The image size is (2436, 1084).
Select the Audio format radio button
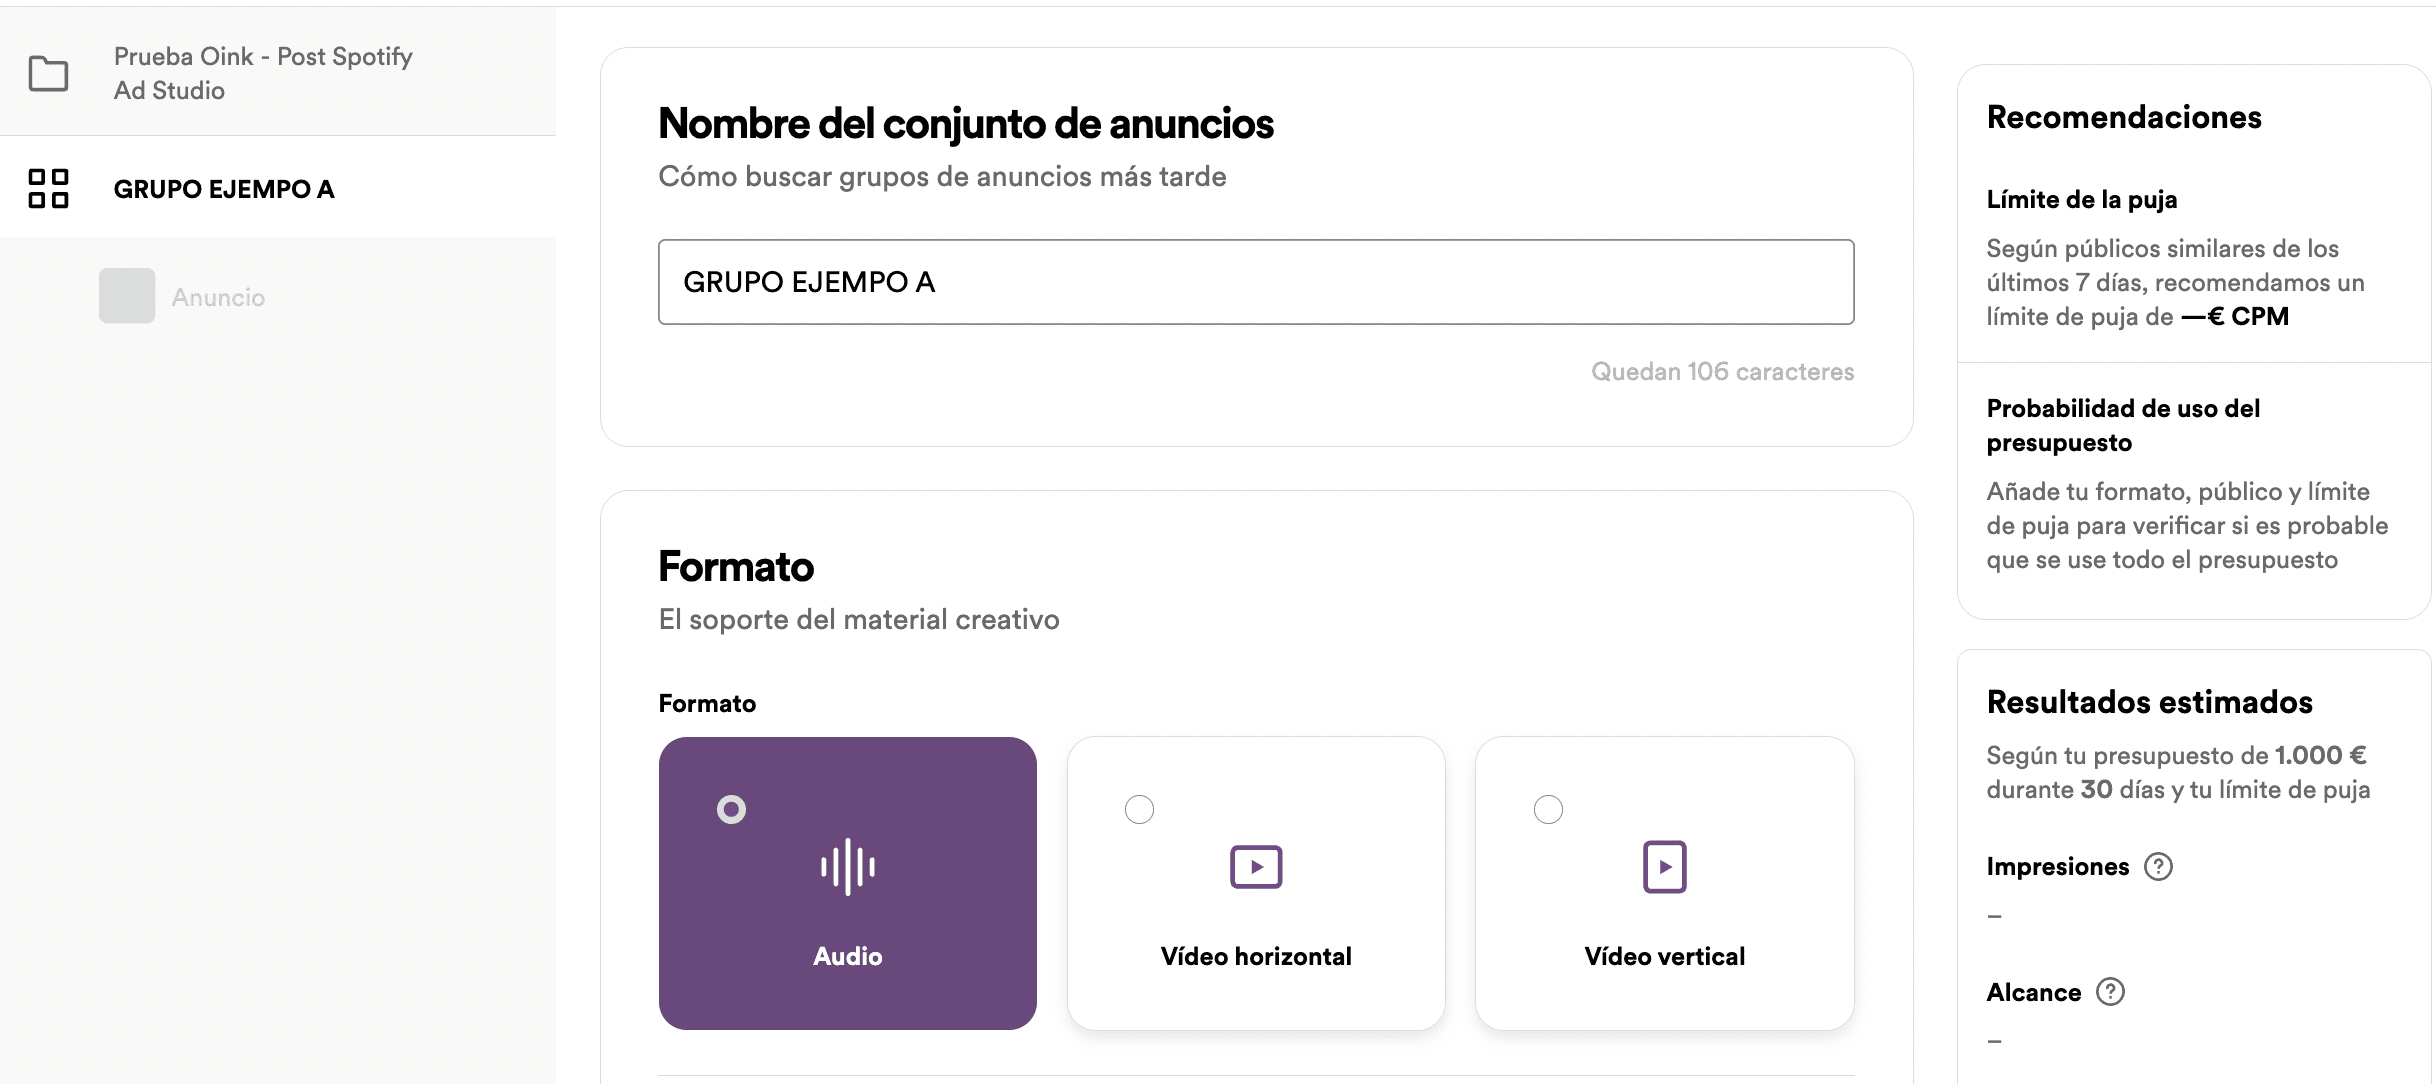click(x=731, y=809)
